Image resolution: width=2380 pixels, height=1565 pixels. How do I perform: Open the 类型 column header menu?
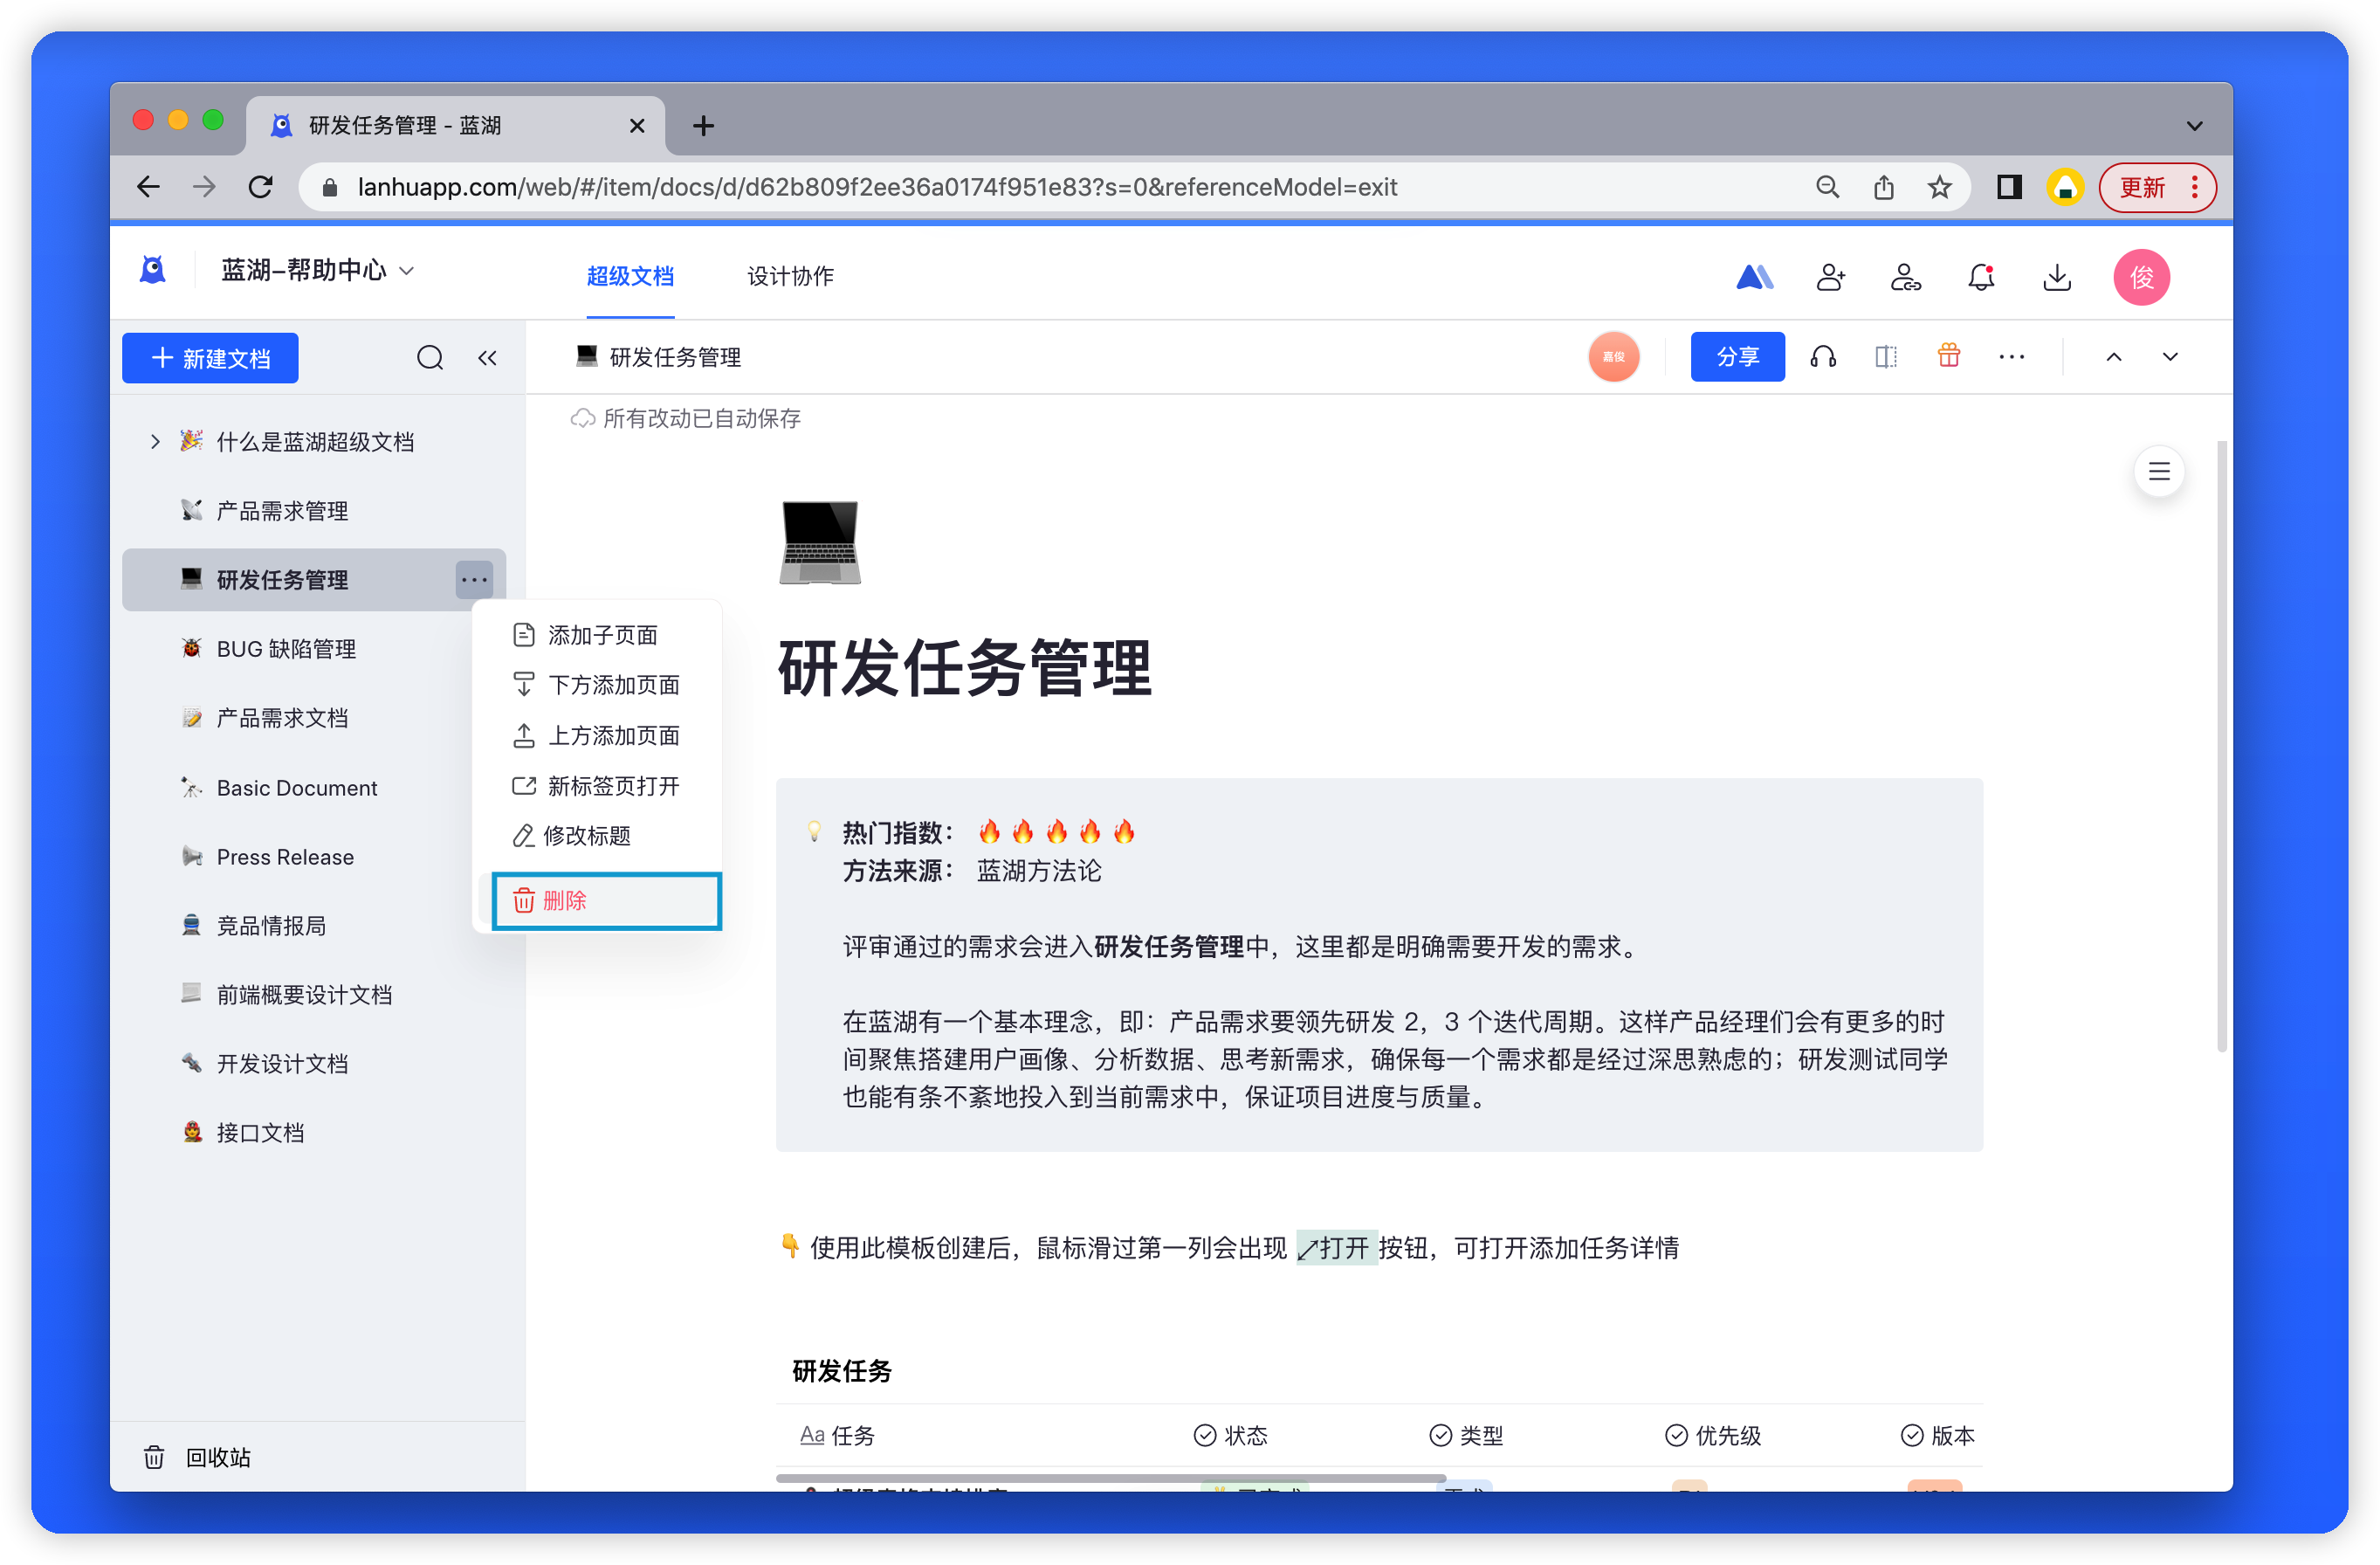click(x=1467, y=1435)
